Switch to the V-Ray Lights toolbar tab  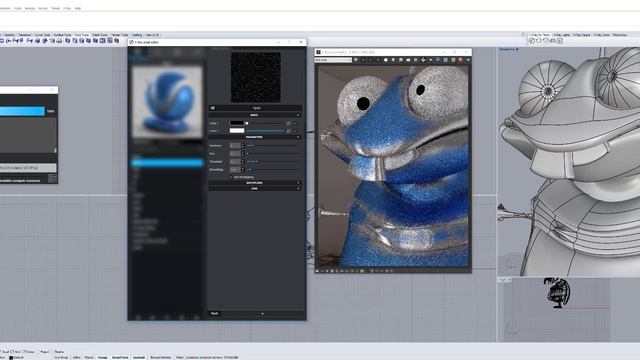(562, 35)
